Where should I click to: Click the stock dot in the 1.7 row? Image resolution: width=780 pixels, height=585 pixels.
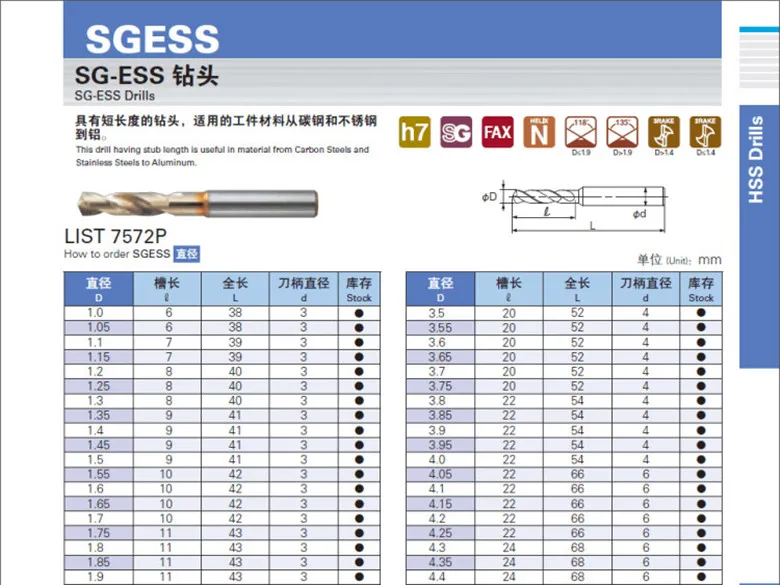359,518
